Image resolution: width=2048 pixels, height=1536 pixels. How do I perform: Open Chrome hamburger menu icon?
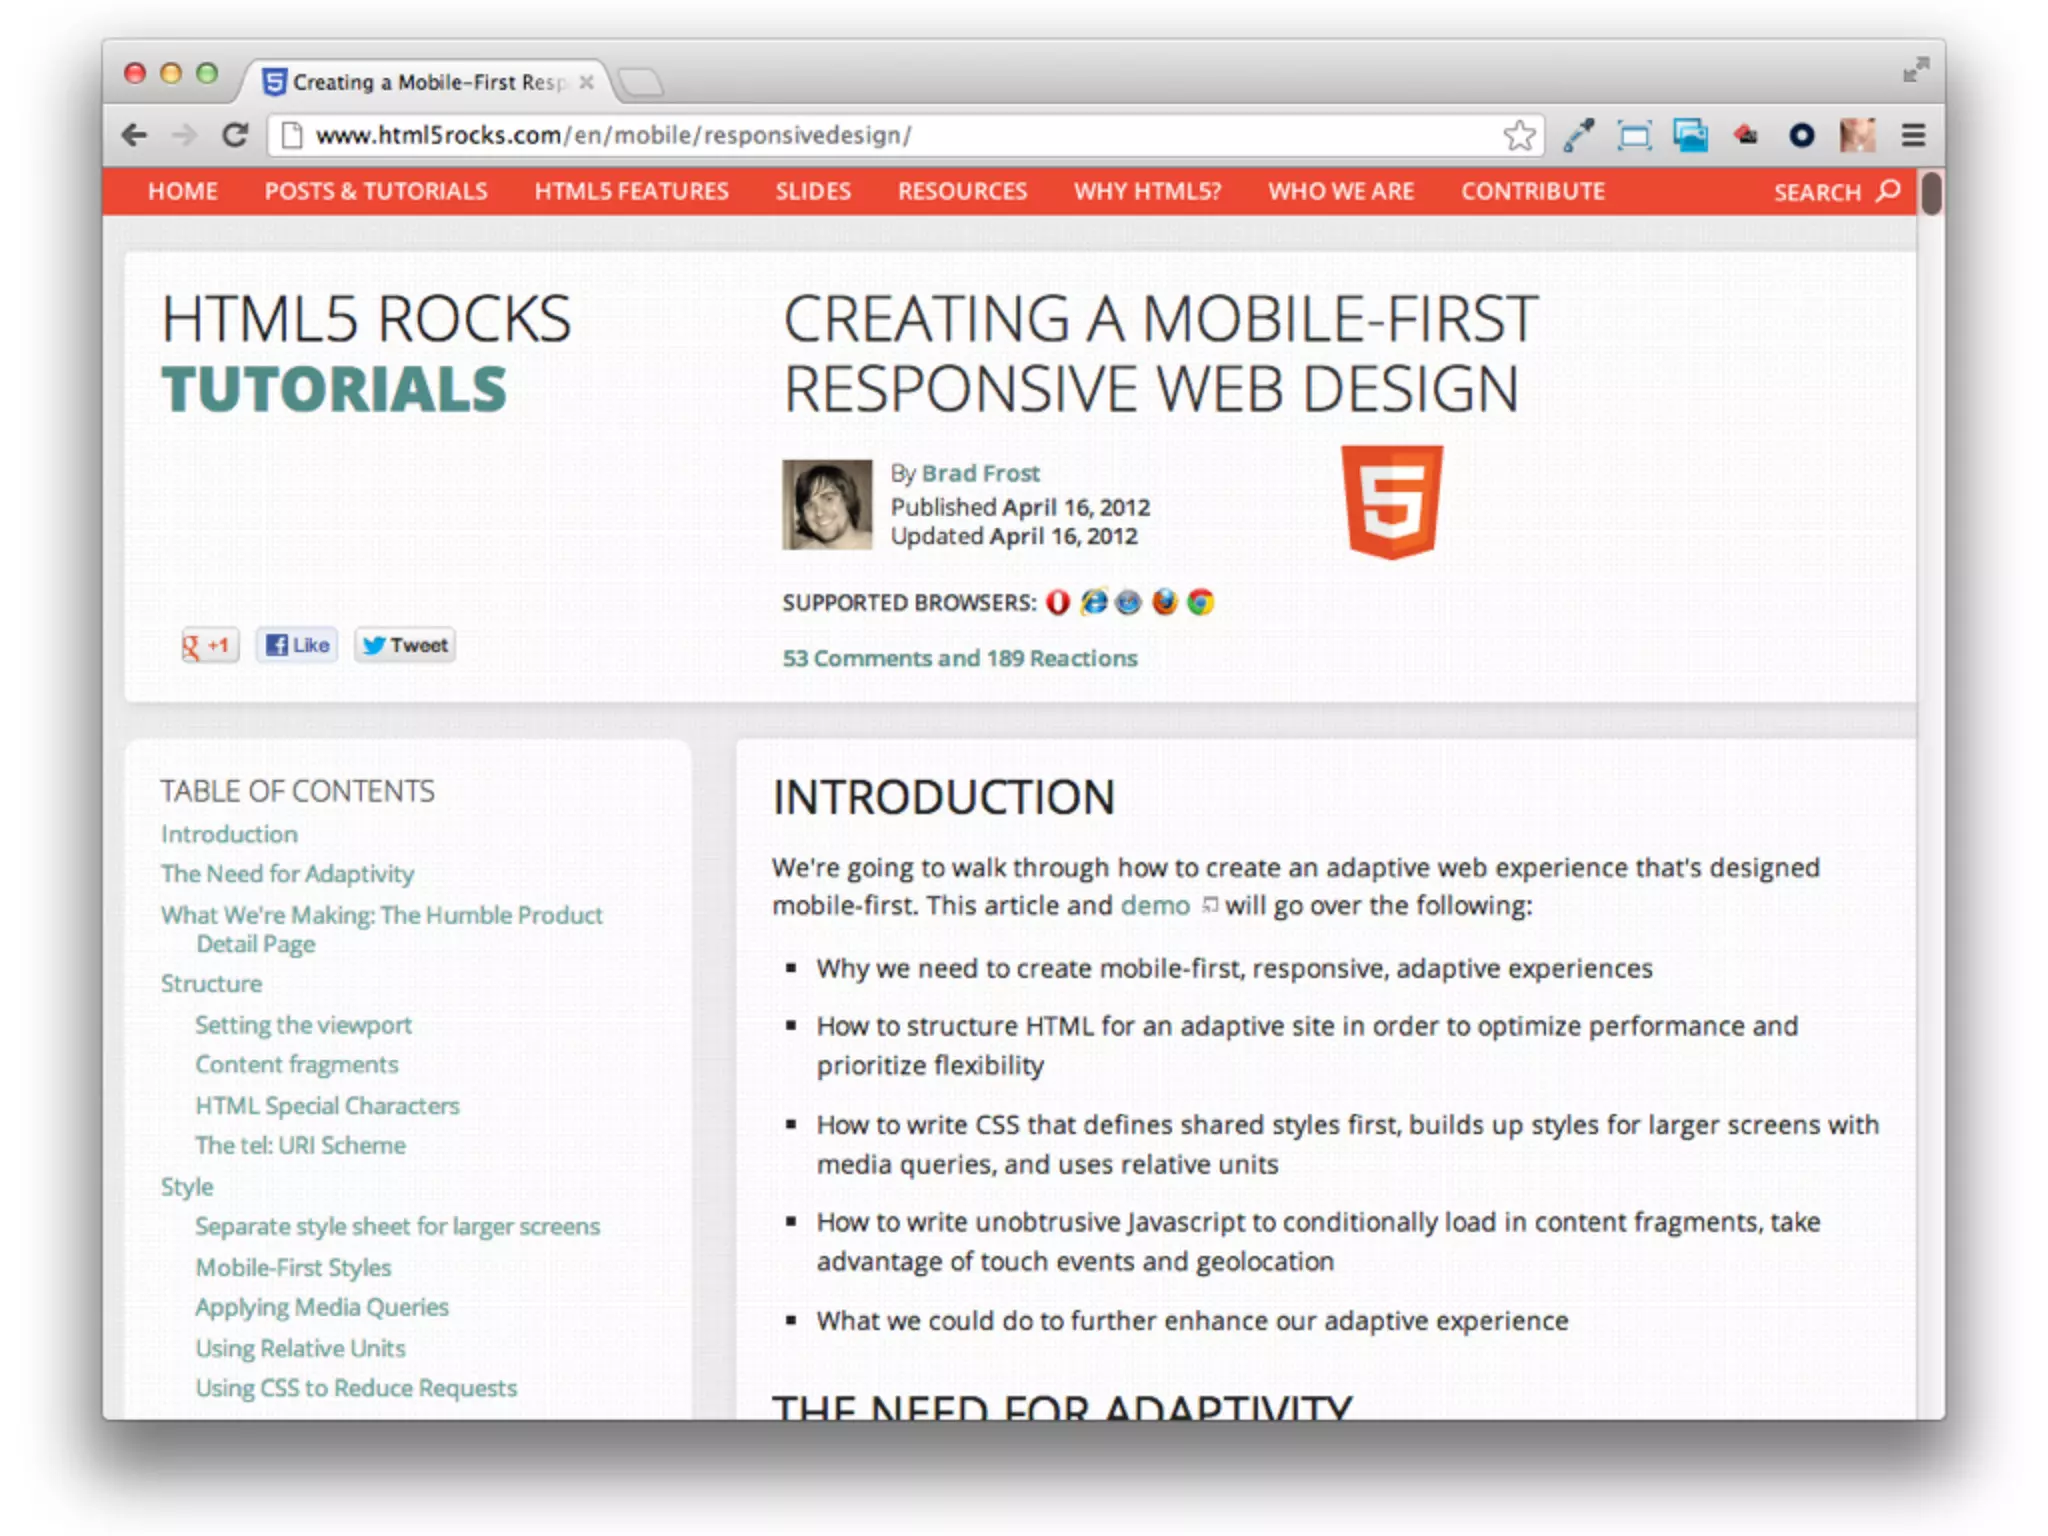pyautogui.click(x=1913, y=135)
